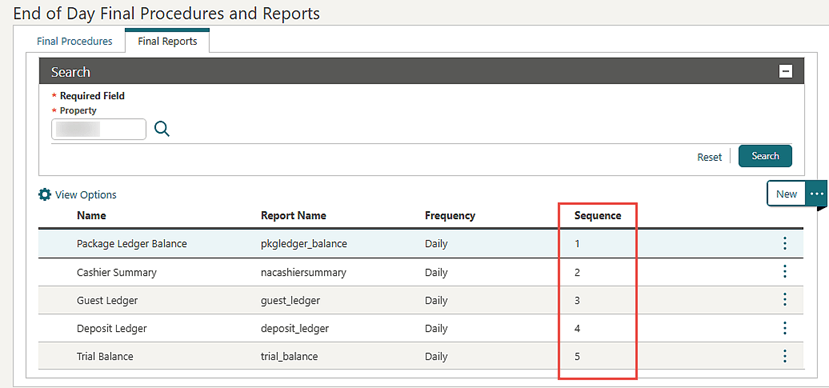This screenshot has width=829, height=388.
Task: Select the Deposit Ledger name cell
Action: [x=112, y=328]
